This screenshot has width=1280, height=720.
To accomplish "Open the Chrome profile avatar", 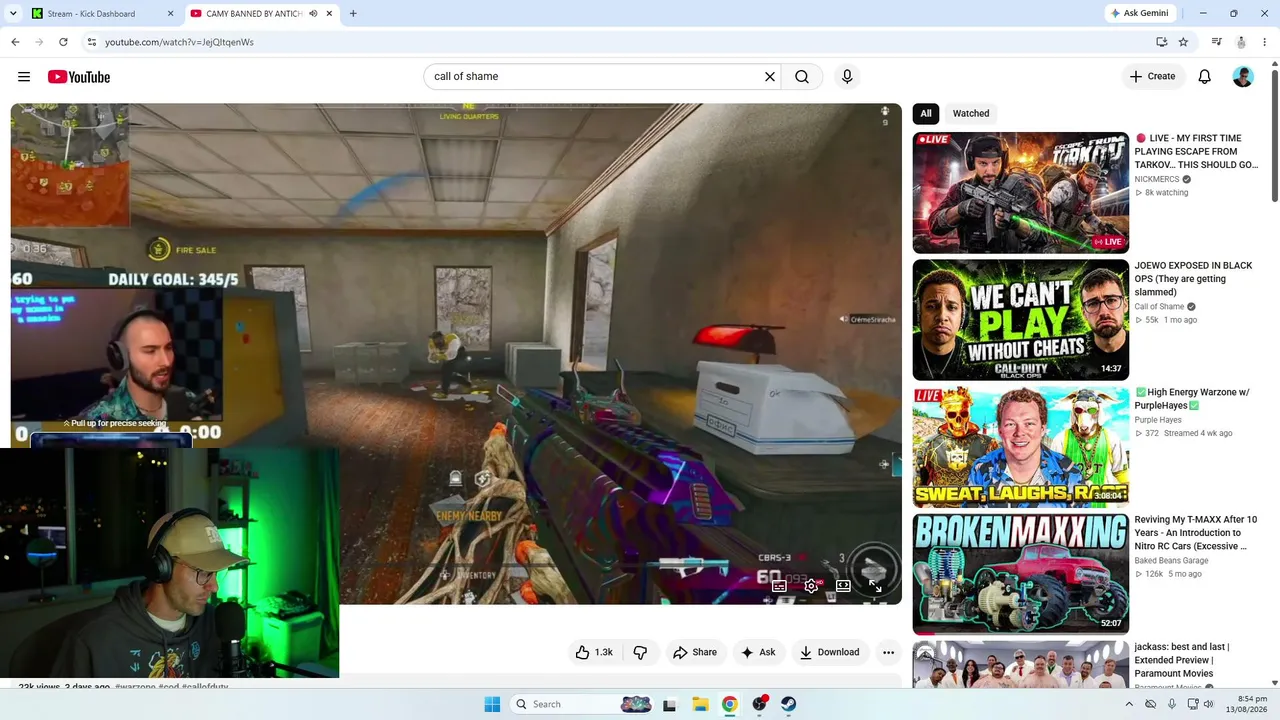I will tap(1241, 42).
